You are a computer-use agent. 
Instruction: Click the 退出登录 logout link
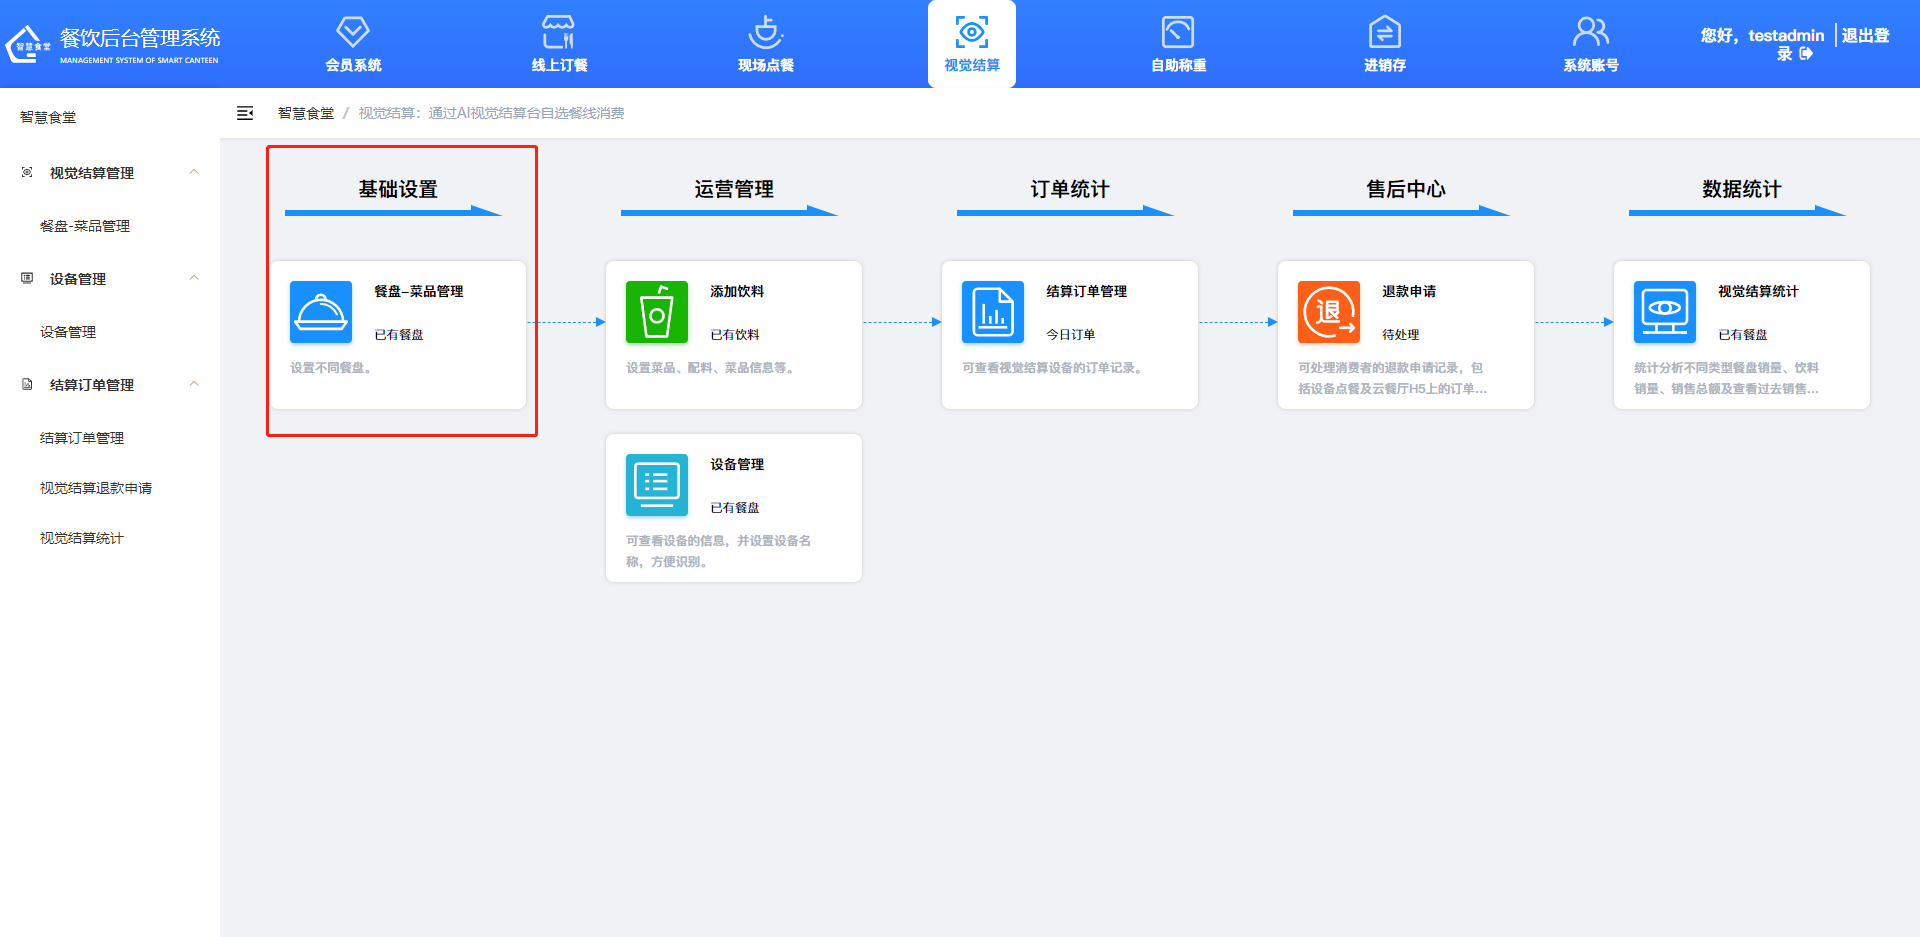tap(1864, 37)
